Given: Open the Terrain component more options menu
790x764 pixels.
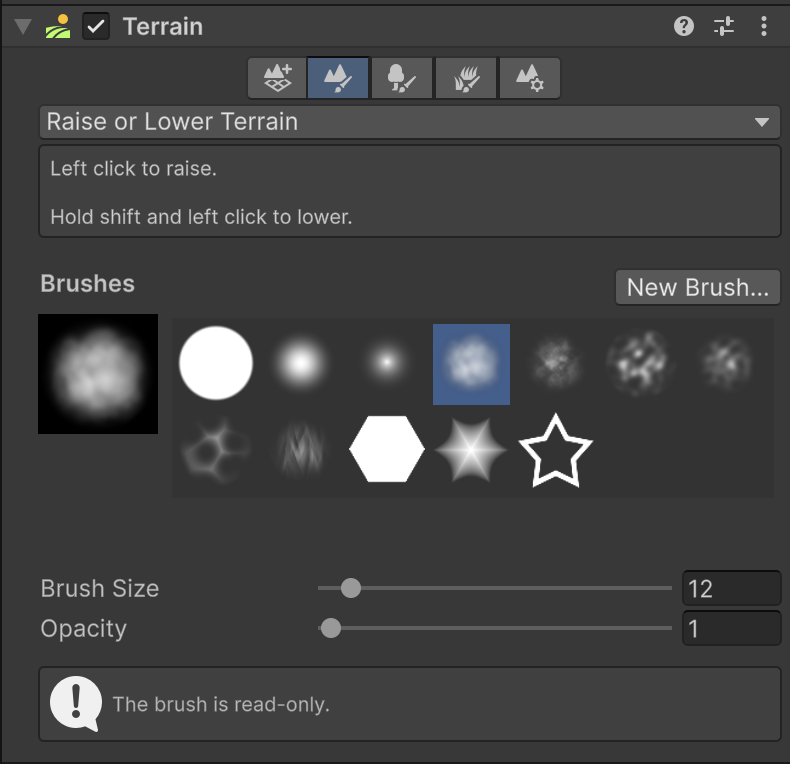Looking at the screenshot, I should coord(764,26).
